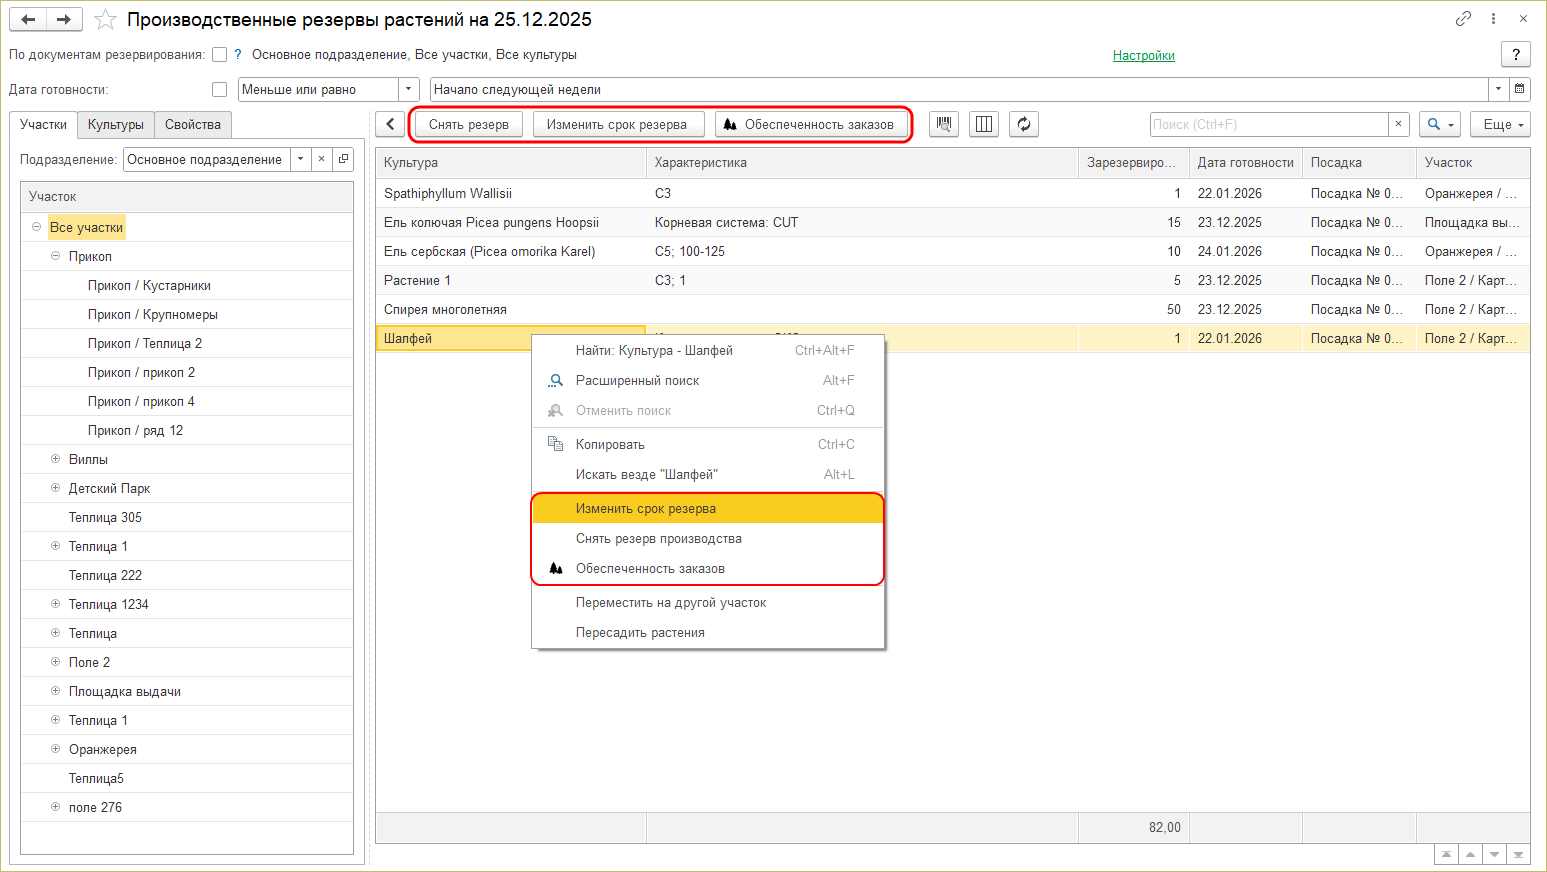This screenshot has height=872, width=1547.
Task: Select 'Пересадить растения' from context menu
Action: tap(640, 632)
